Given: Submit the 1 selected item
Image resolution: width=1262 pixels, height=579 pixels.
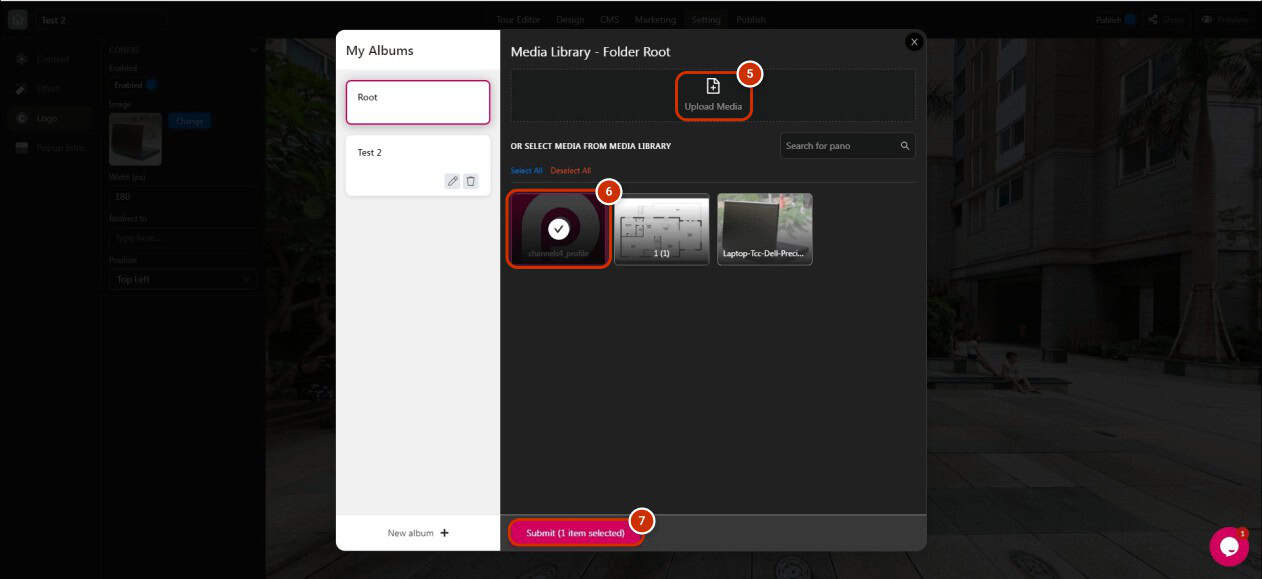Looking at the screenshot, I should tap(575, 533).
